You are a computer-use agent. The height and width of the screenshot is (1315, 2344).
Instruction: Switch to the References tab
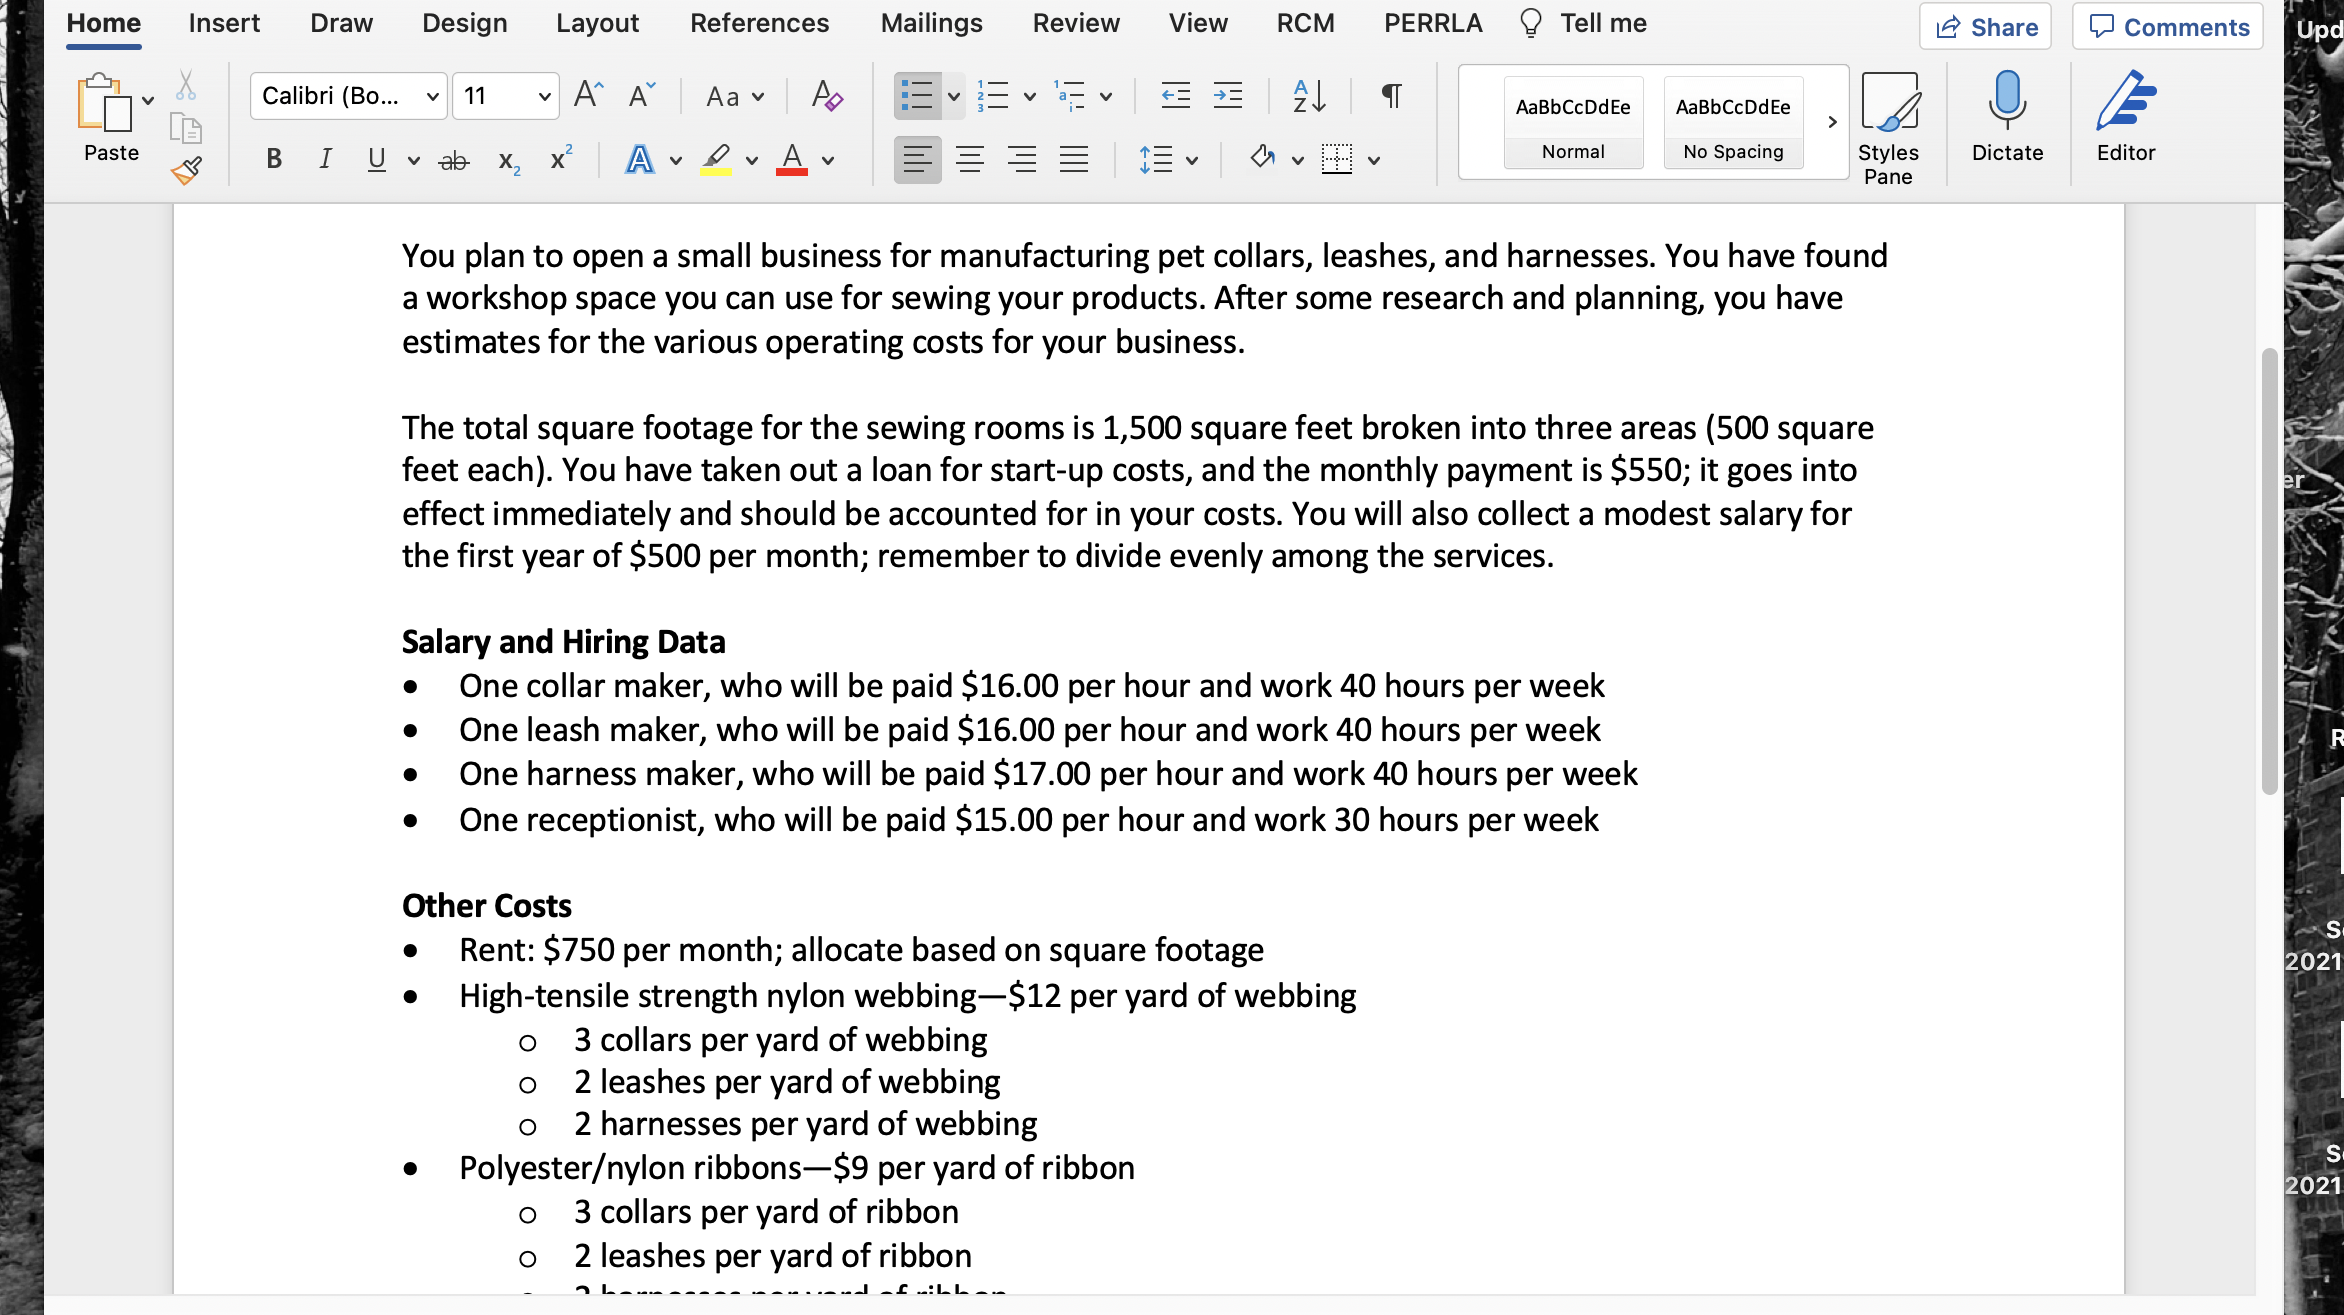click(759, 23)
